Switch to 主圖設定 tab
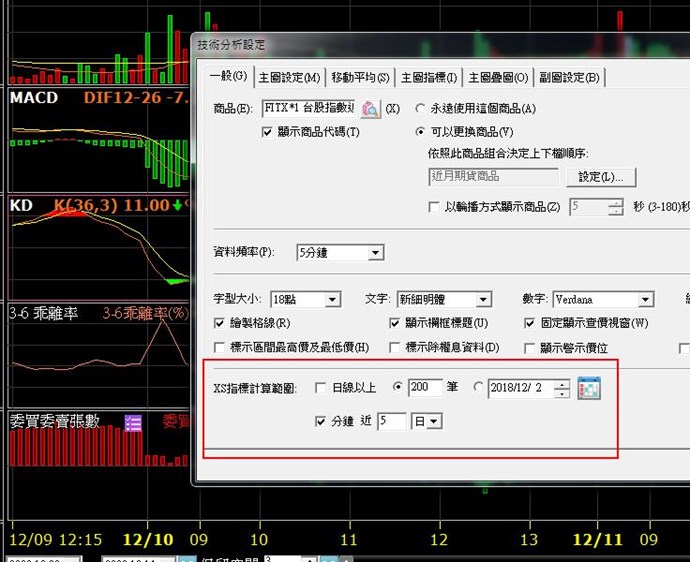The width and height of the screenshot is (690, 562). point(290,77)
